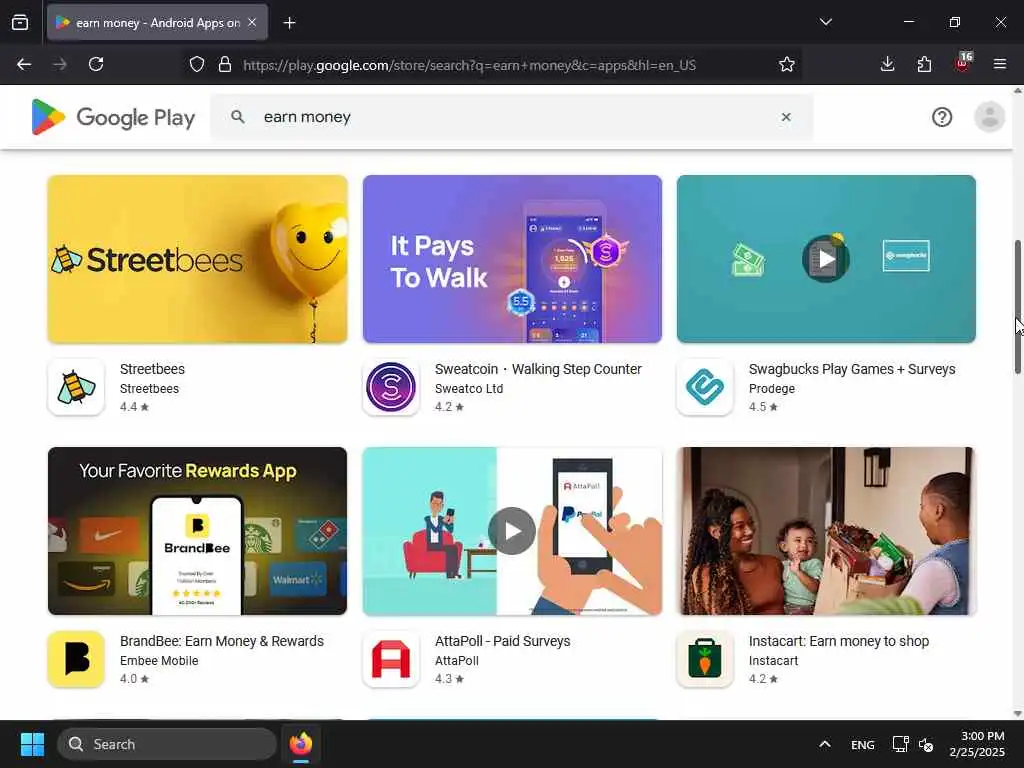Screen dimensions: 1024x768
Task: Switch the ENG input language
Action: tap(863, 744)
